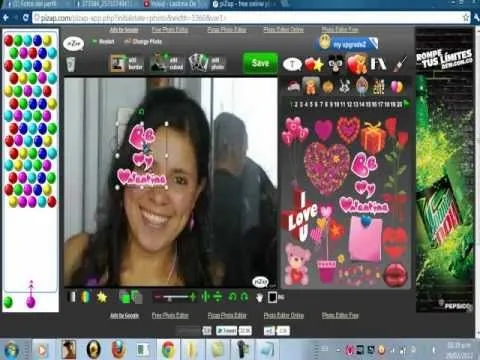Add the pink teddy bear sticker
Screen dimensions: 480x360
pos(298,263)
